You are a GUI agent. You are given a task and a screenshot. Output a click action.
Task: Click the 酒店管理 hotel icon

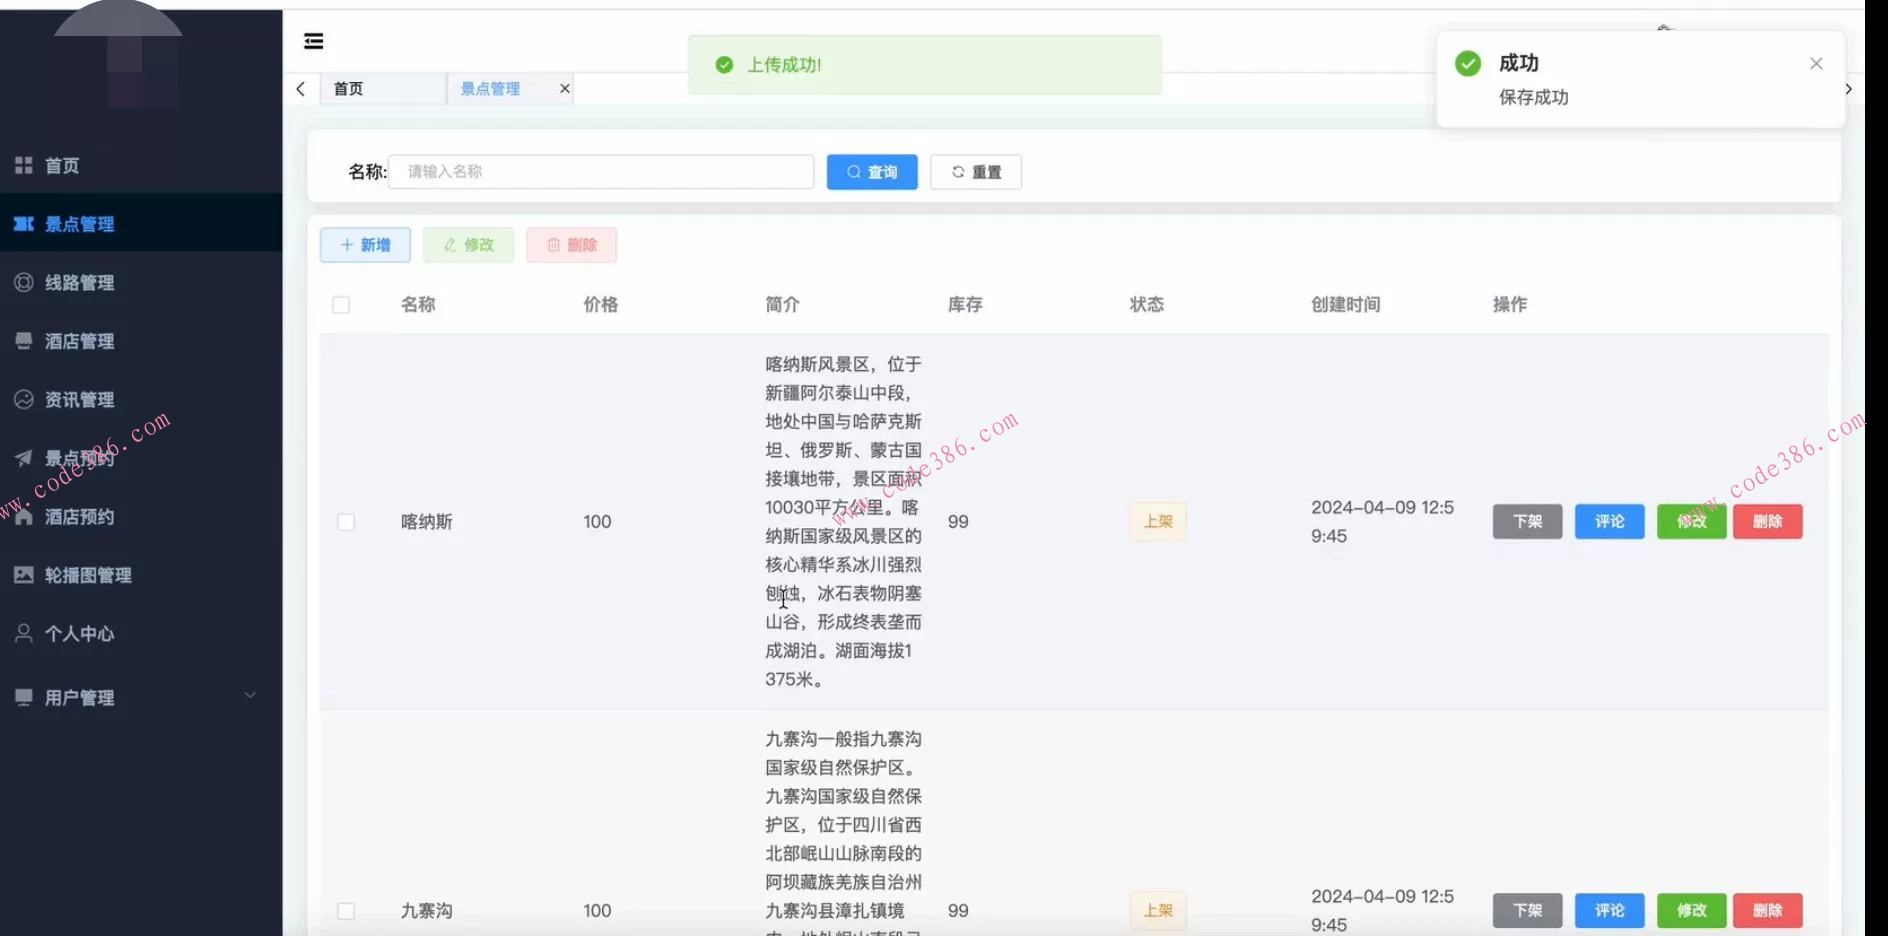pos(23,341)
